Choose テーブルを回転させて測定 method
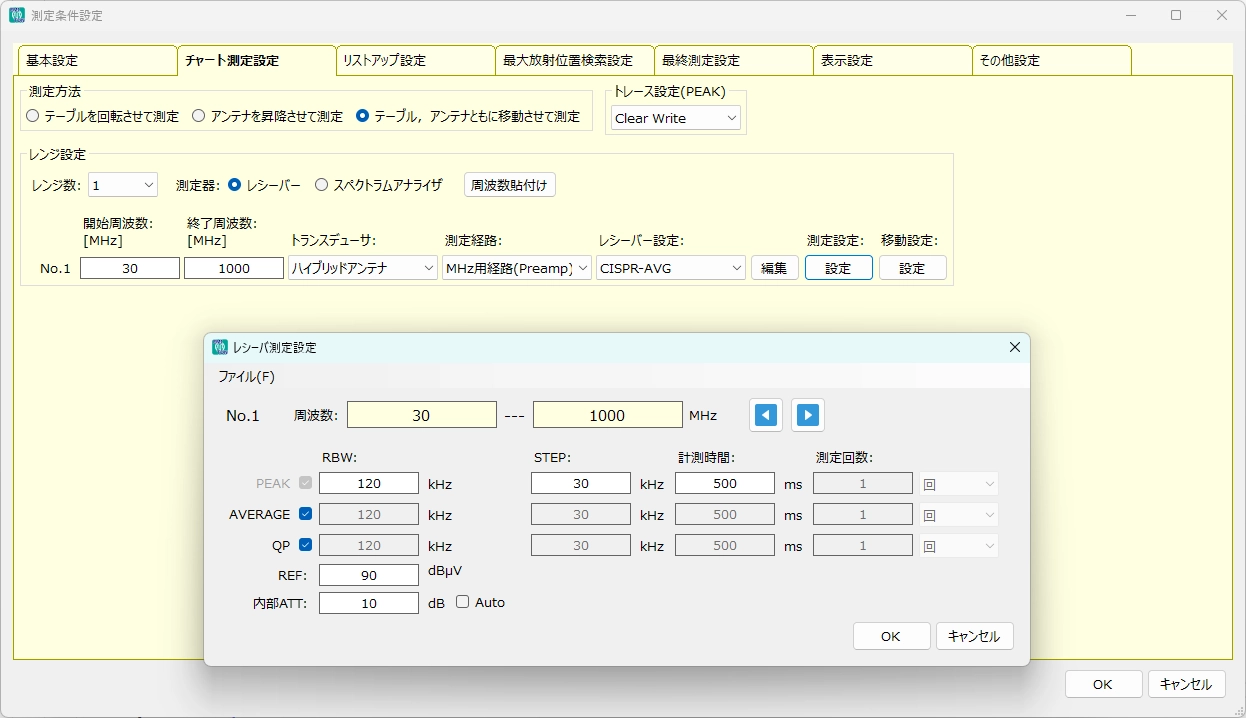The image size is (1246, 718). point(33,116)
